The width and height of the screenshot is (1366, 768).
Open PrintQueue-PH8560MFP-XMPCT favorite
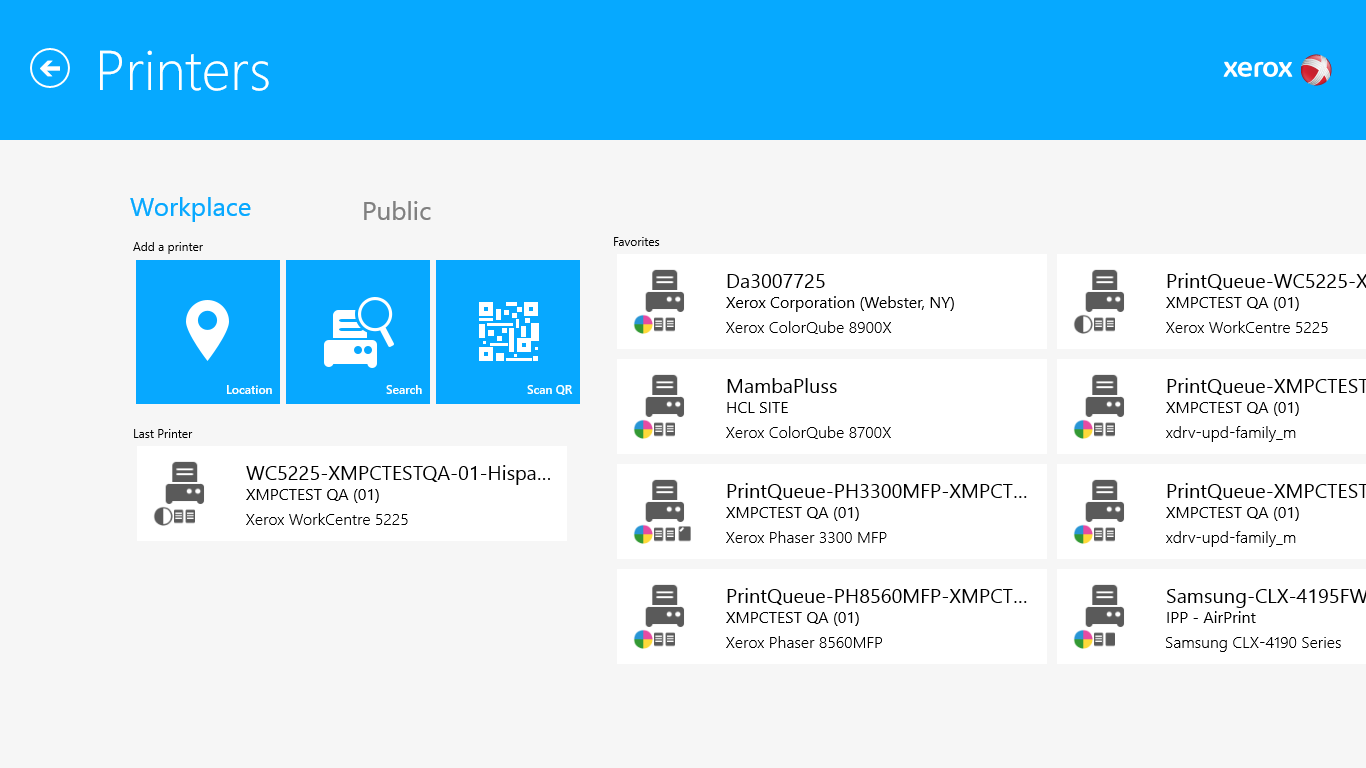(831, 616)
